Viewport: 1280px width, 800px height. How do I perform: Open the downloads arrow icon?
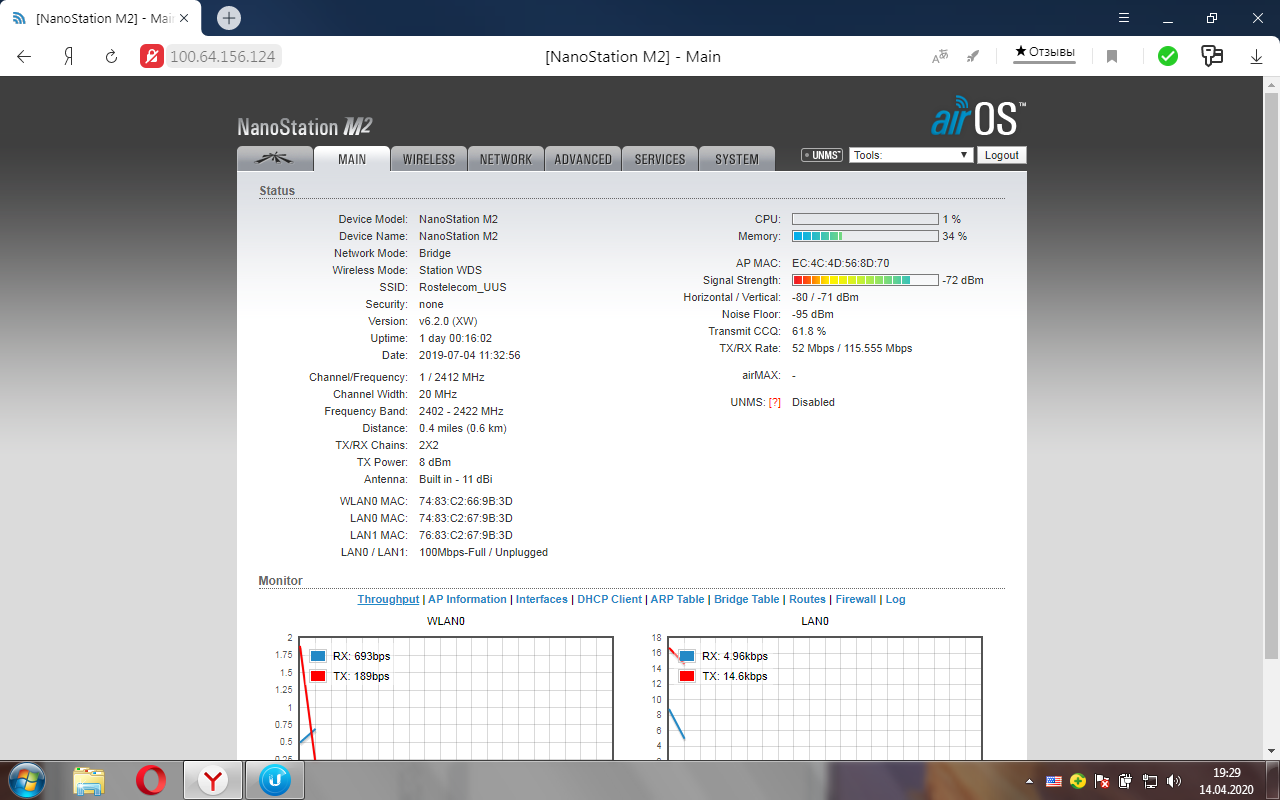click(x=1256, y=57)
